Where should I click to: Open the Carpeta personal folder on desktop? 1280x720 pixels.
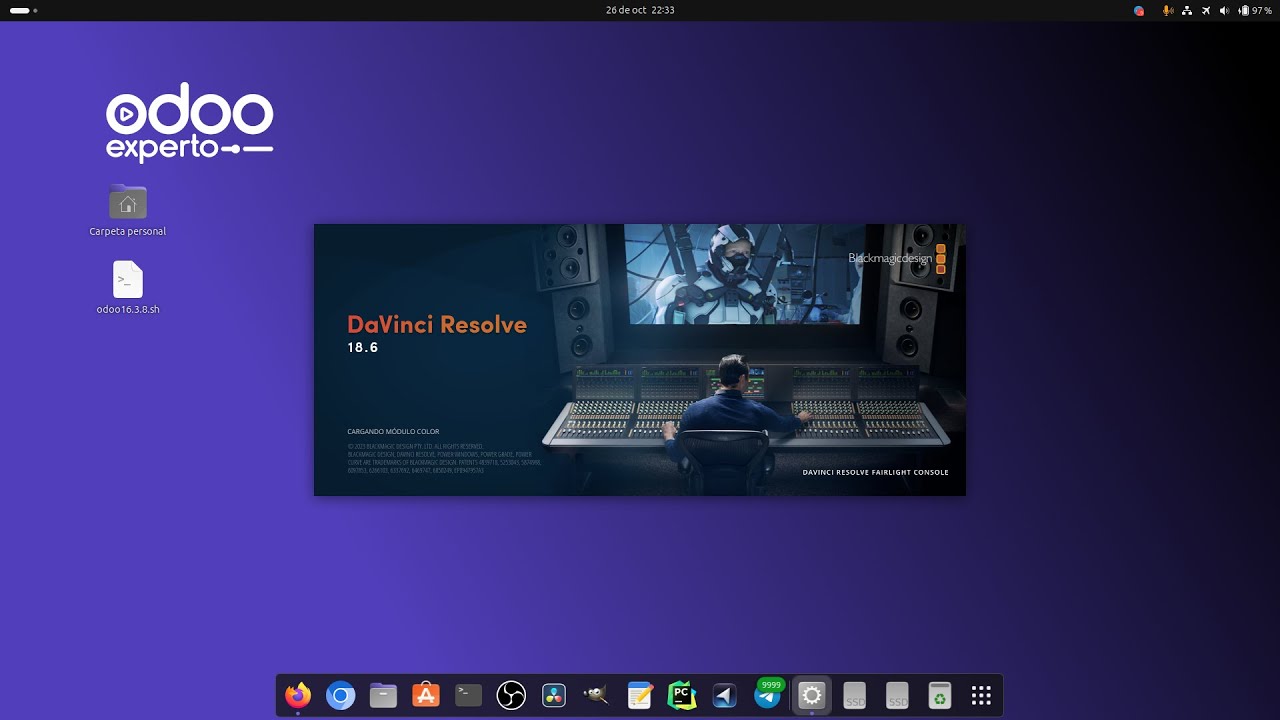(128, 202)
